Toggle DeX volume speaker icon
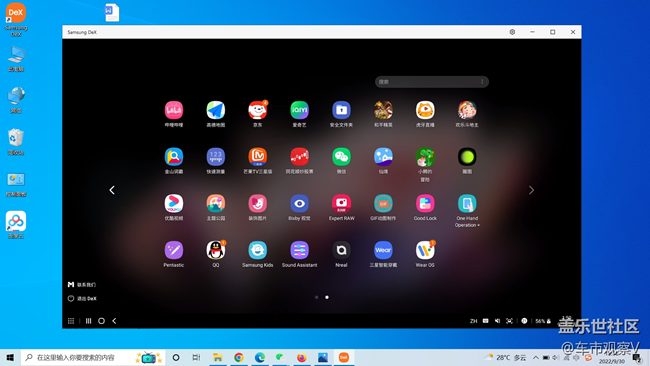The image size is (650, 366). pyautogui.click(x=497, y=321)
